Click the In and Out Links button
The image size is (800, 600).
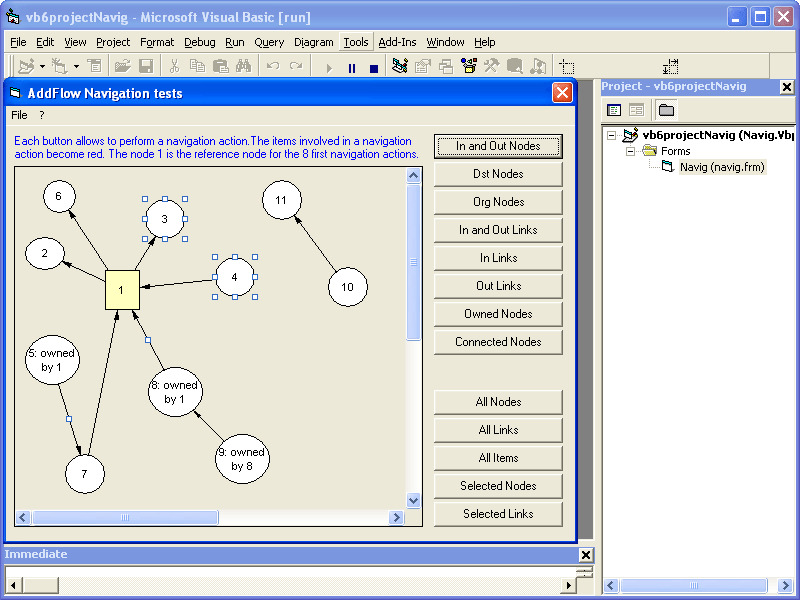498,230
